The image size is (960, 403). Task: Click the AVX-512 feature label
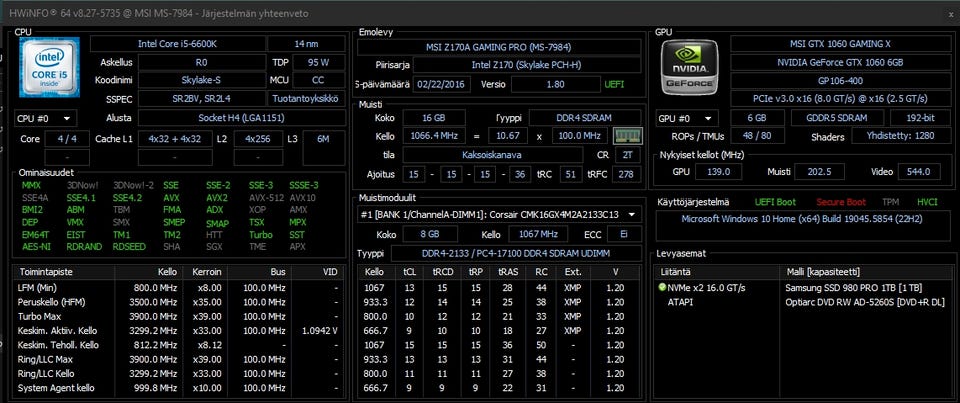(264, 197)
